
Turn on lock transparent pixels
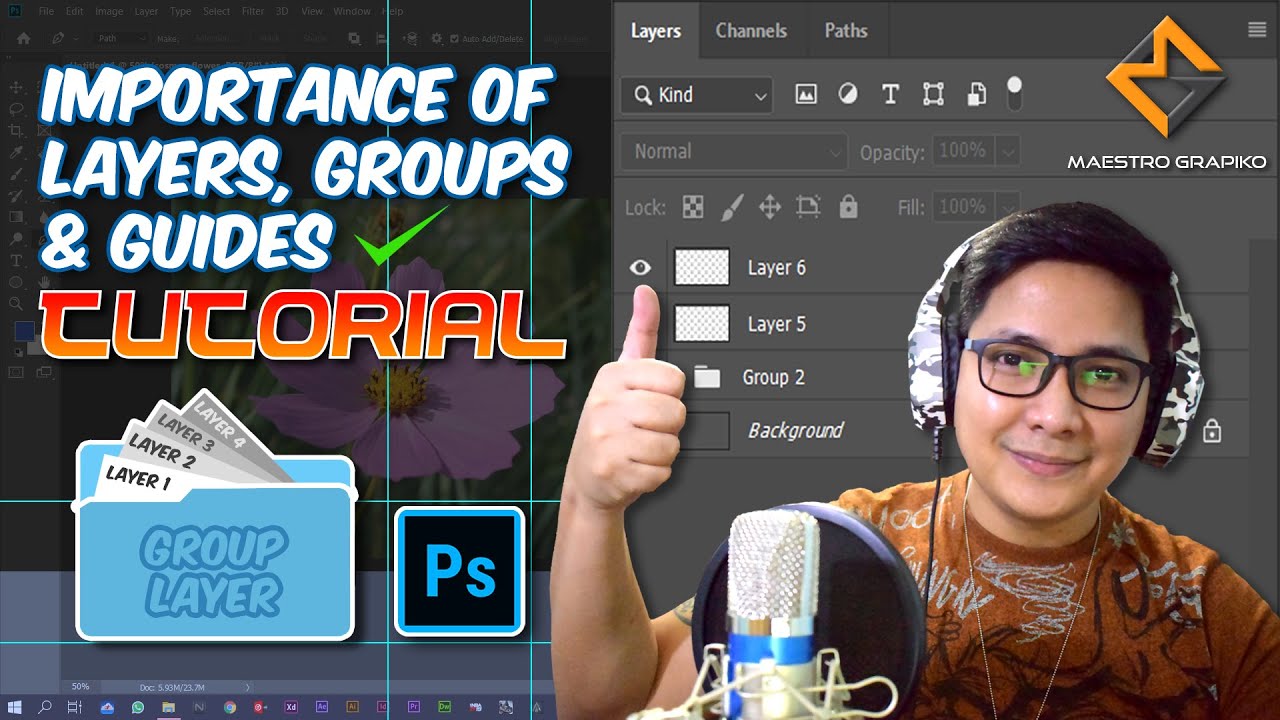click(x=692, y=207)
